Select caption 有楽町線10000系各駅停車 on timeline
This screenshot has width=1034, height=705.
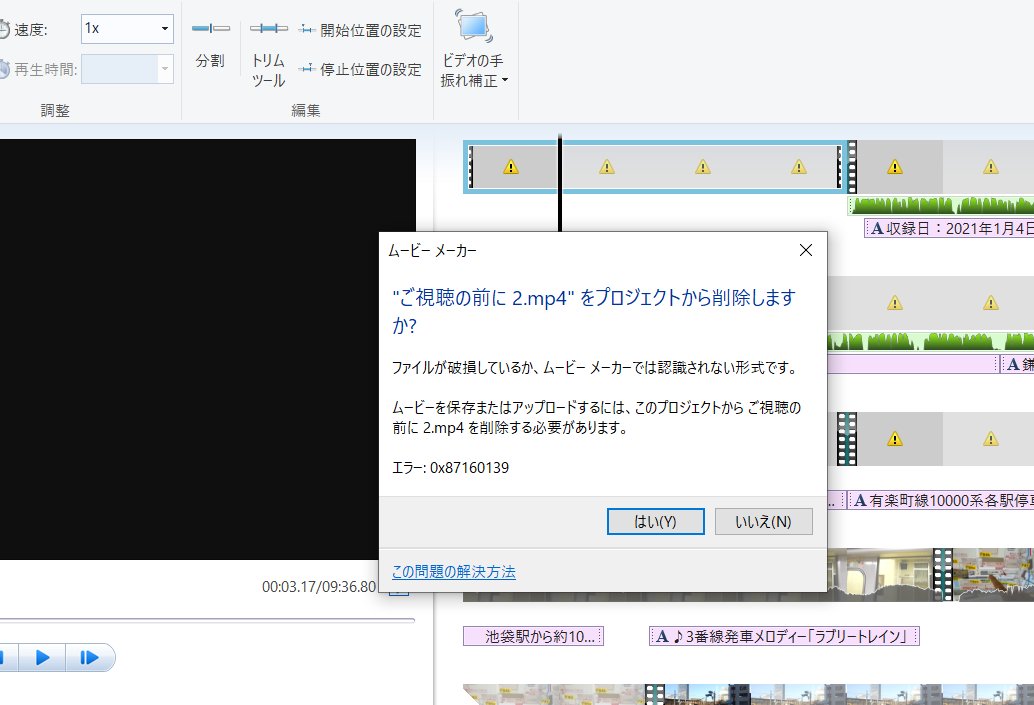point(942,501)
